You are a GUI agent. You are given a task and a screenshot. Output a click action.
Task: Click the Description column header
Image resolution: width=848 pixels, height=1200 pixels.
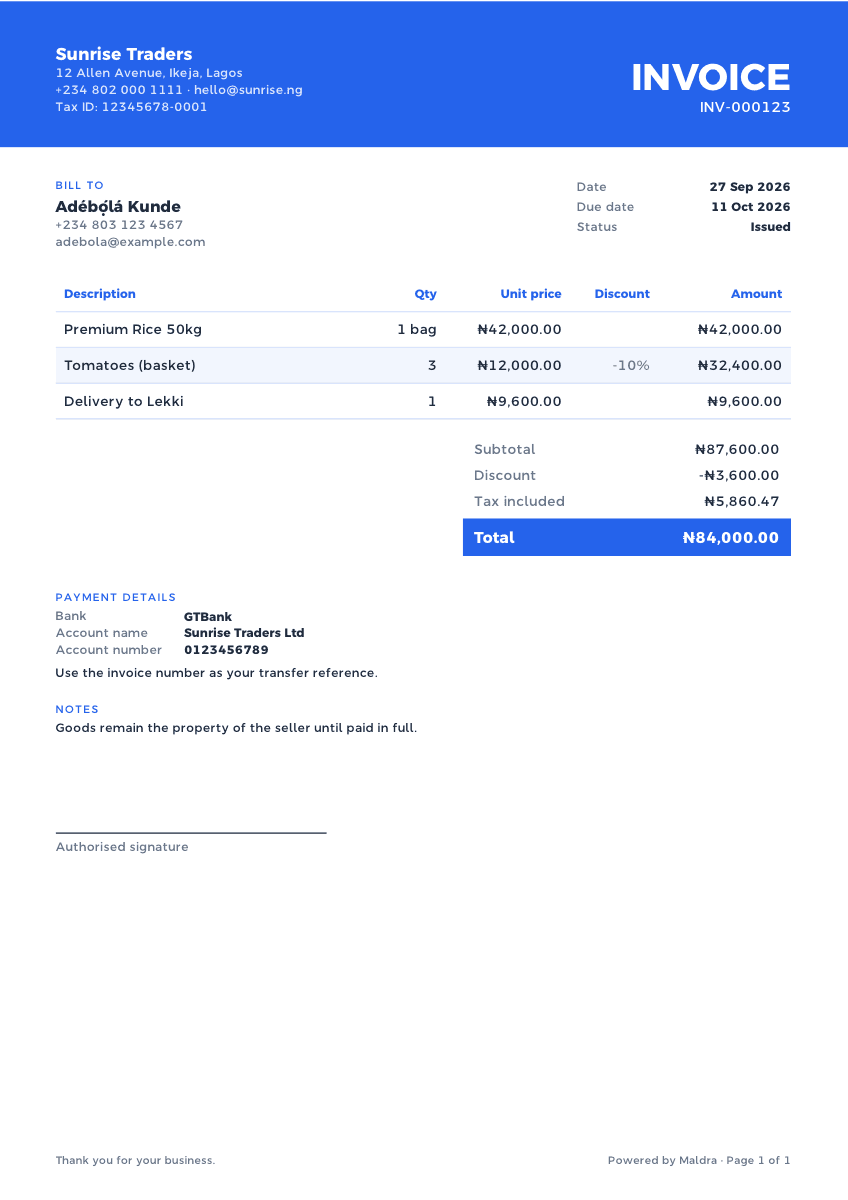[x=100, y=294]
